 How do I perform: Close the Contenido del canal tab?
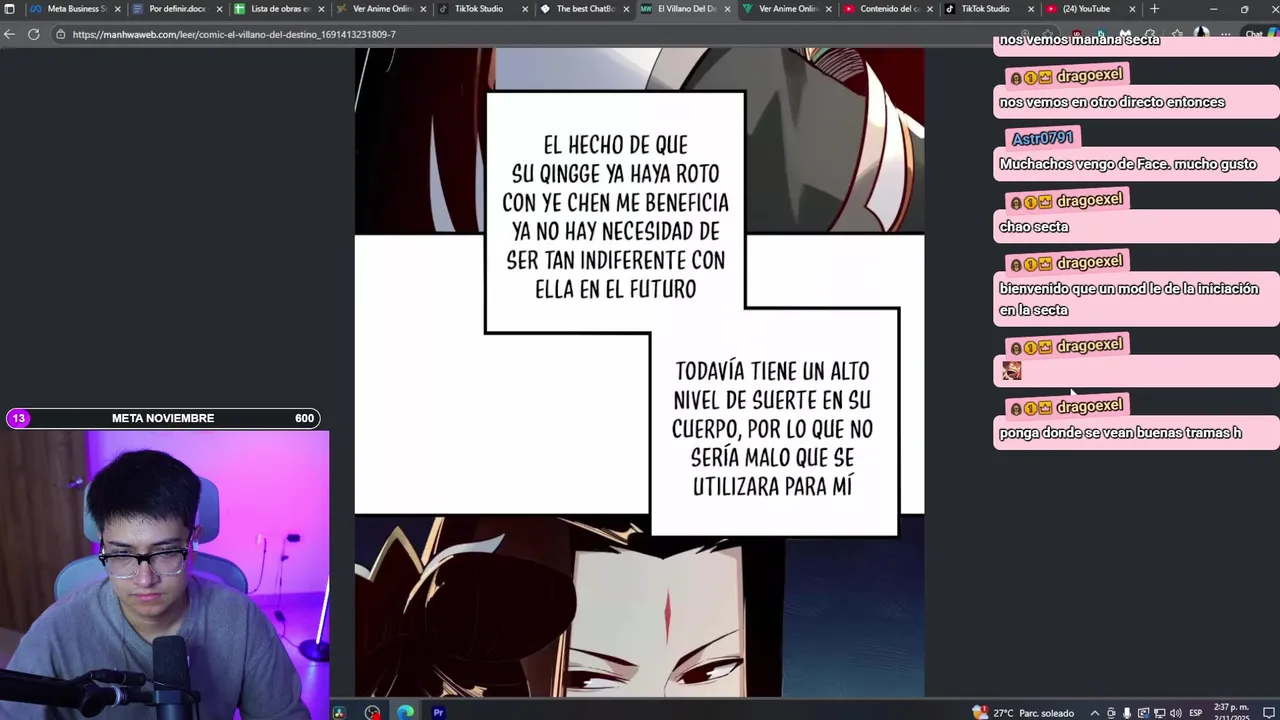point(932,9)
